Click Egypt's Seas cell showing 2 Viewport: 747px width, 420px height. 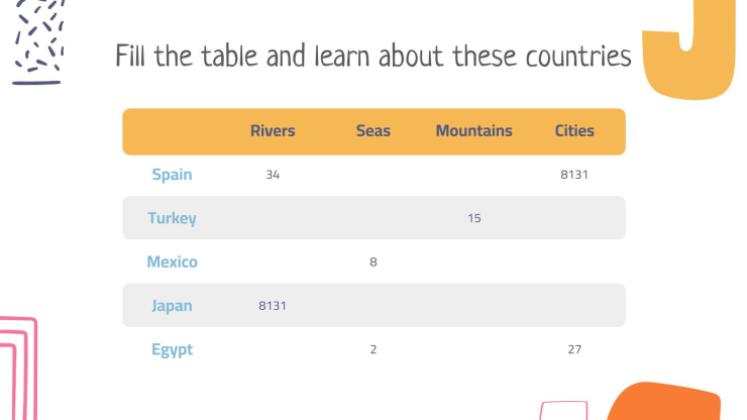point(373,350)
